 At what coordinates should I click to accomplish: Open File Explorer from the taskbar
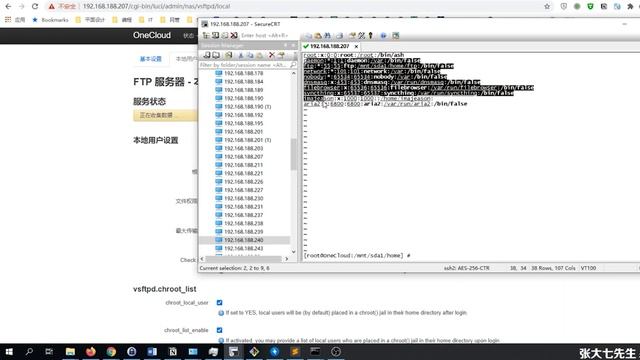pyautogui.click(x=70, y=351)
